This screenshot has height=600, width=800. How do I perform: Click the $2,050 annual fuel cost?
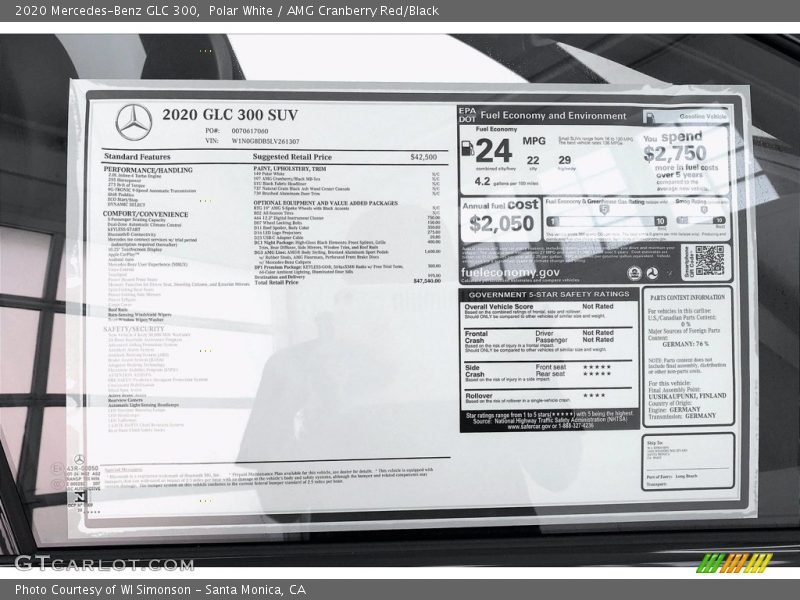[501, 223]
